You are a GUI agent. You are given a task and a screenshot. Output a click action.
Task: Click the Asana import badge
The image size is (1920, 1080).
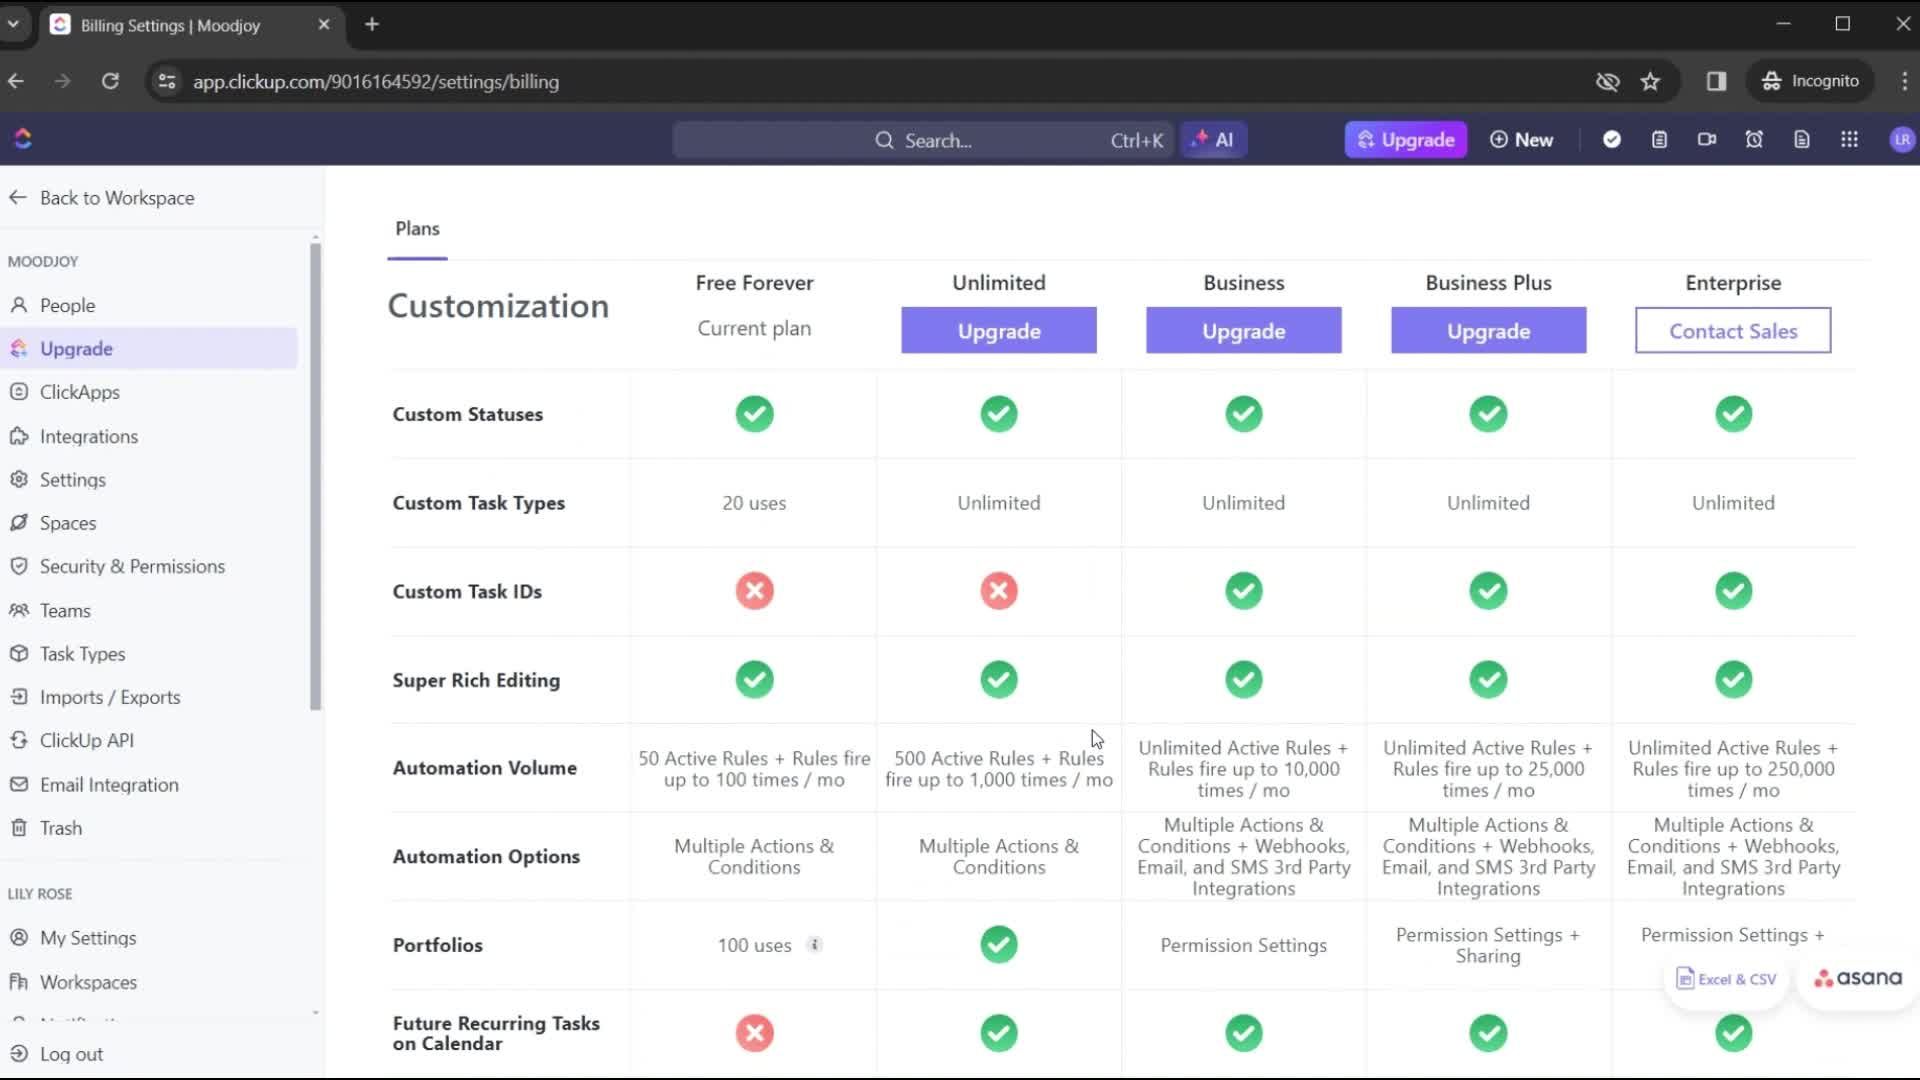click(1858, 978)
